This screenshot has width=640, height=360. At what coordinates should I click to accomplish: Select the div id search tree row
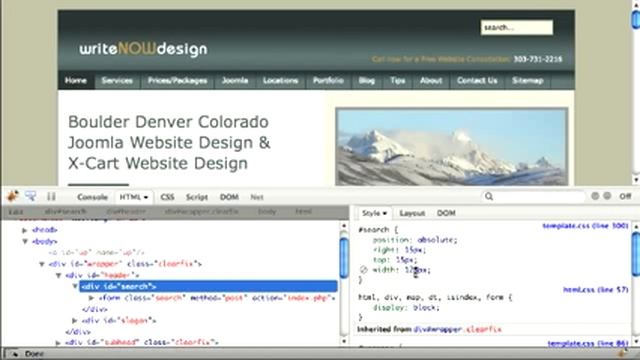208,286
